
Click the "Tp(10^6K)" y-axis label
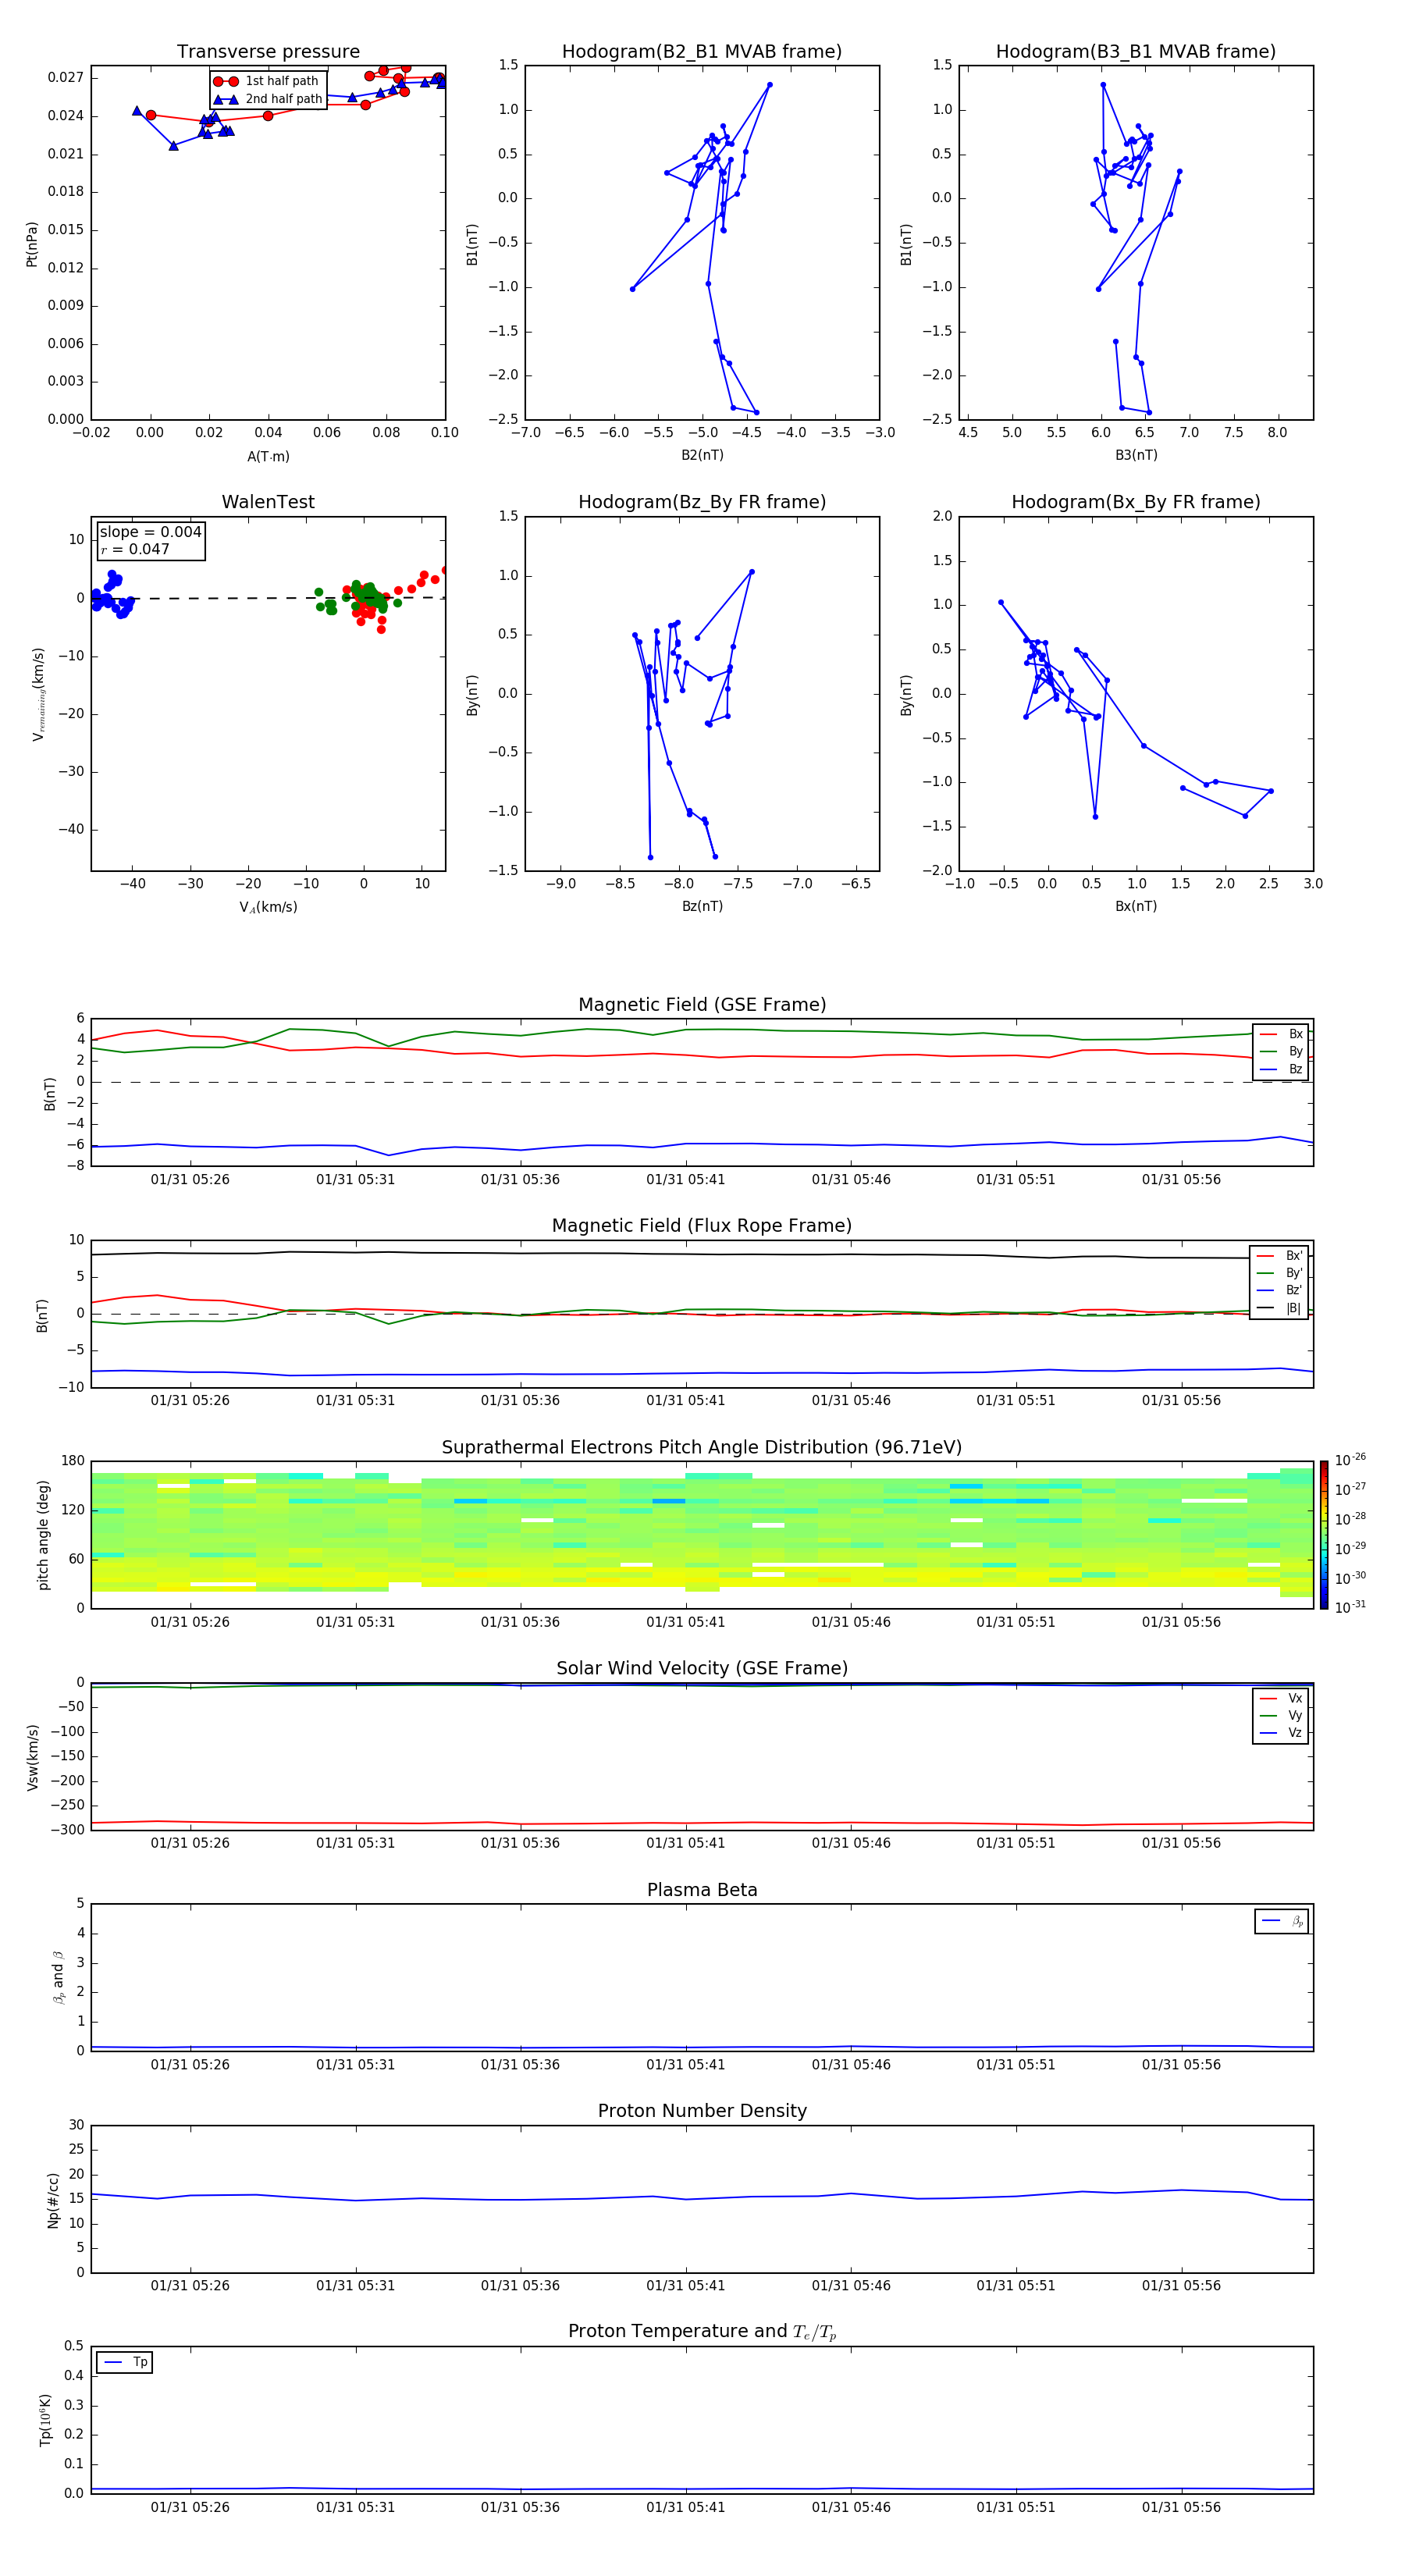pos(45,2421)
